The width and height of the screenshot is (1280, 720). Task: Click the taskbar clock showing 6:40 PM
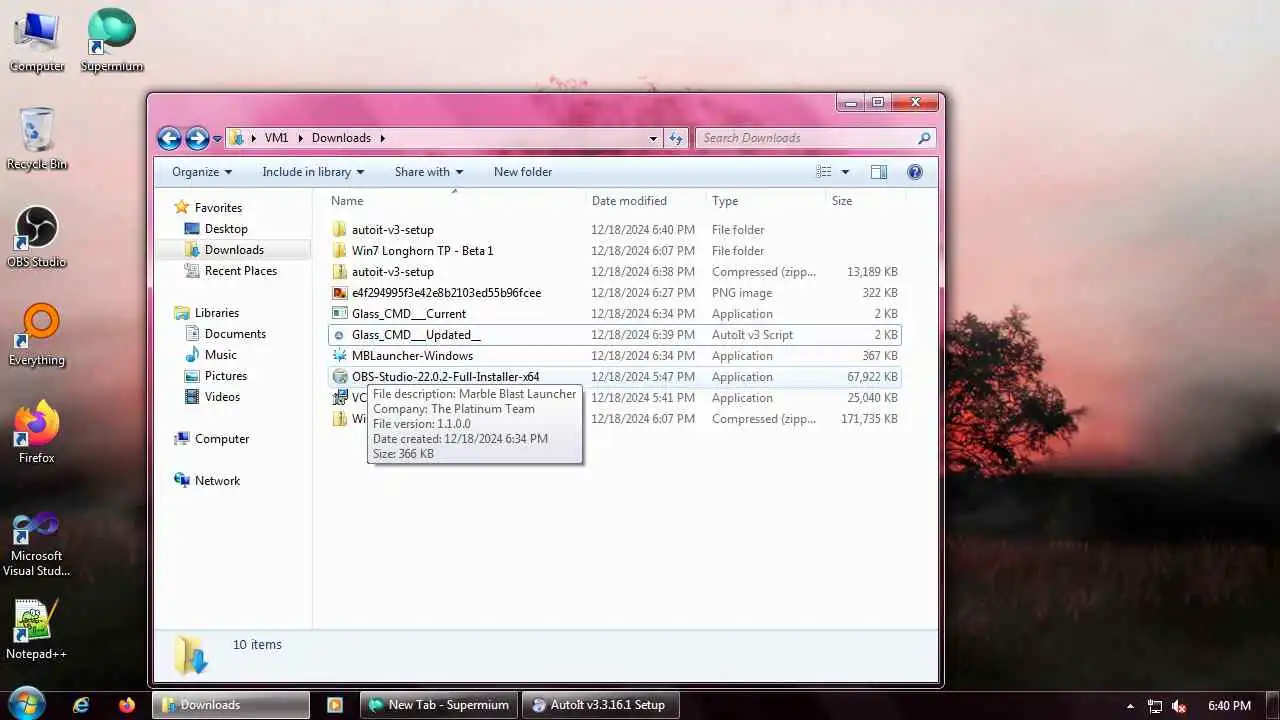(1229, 706)
